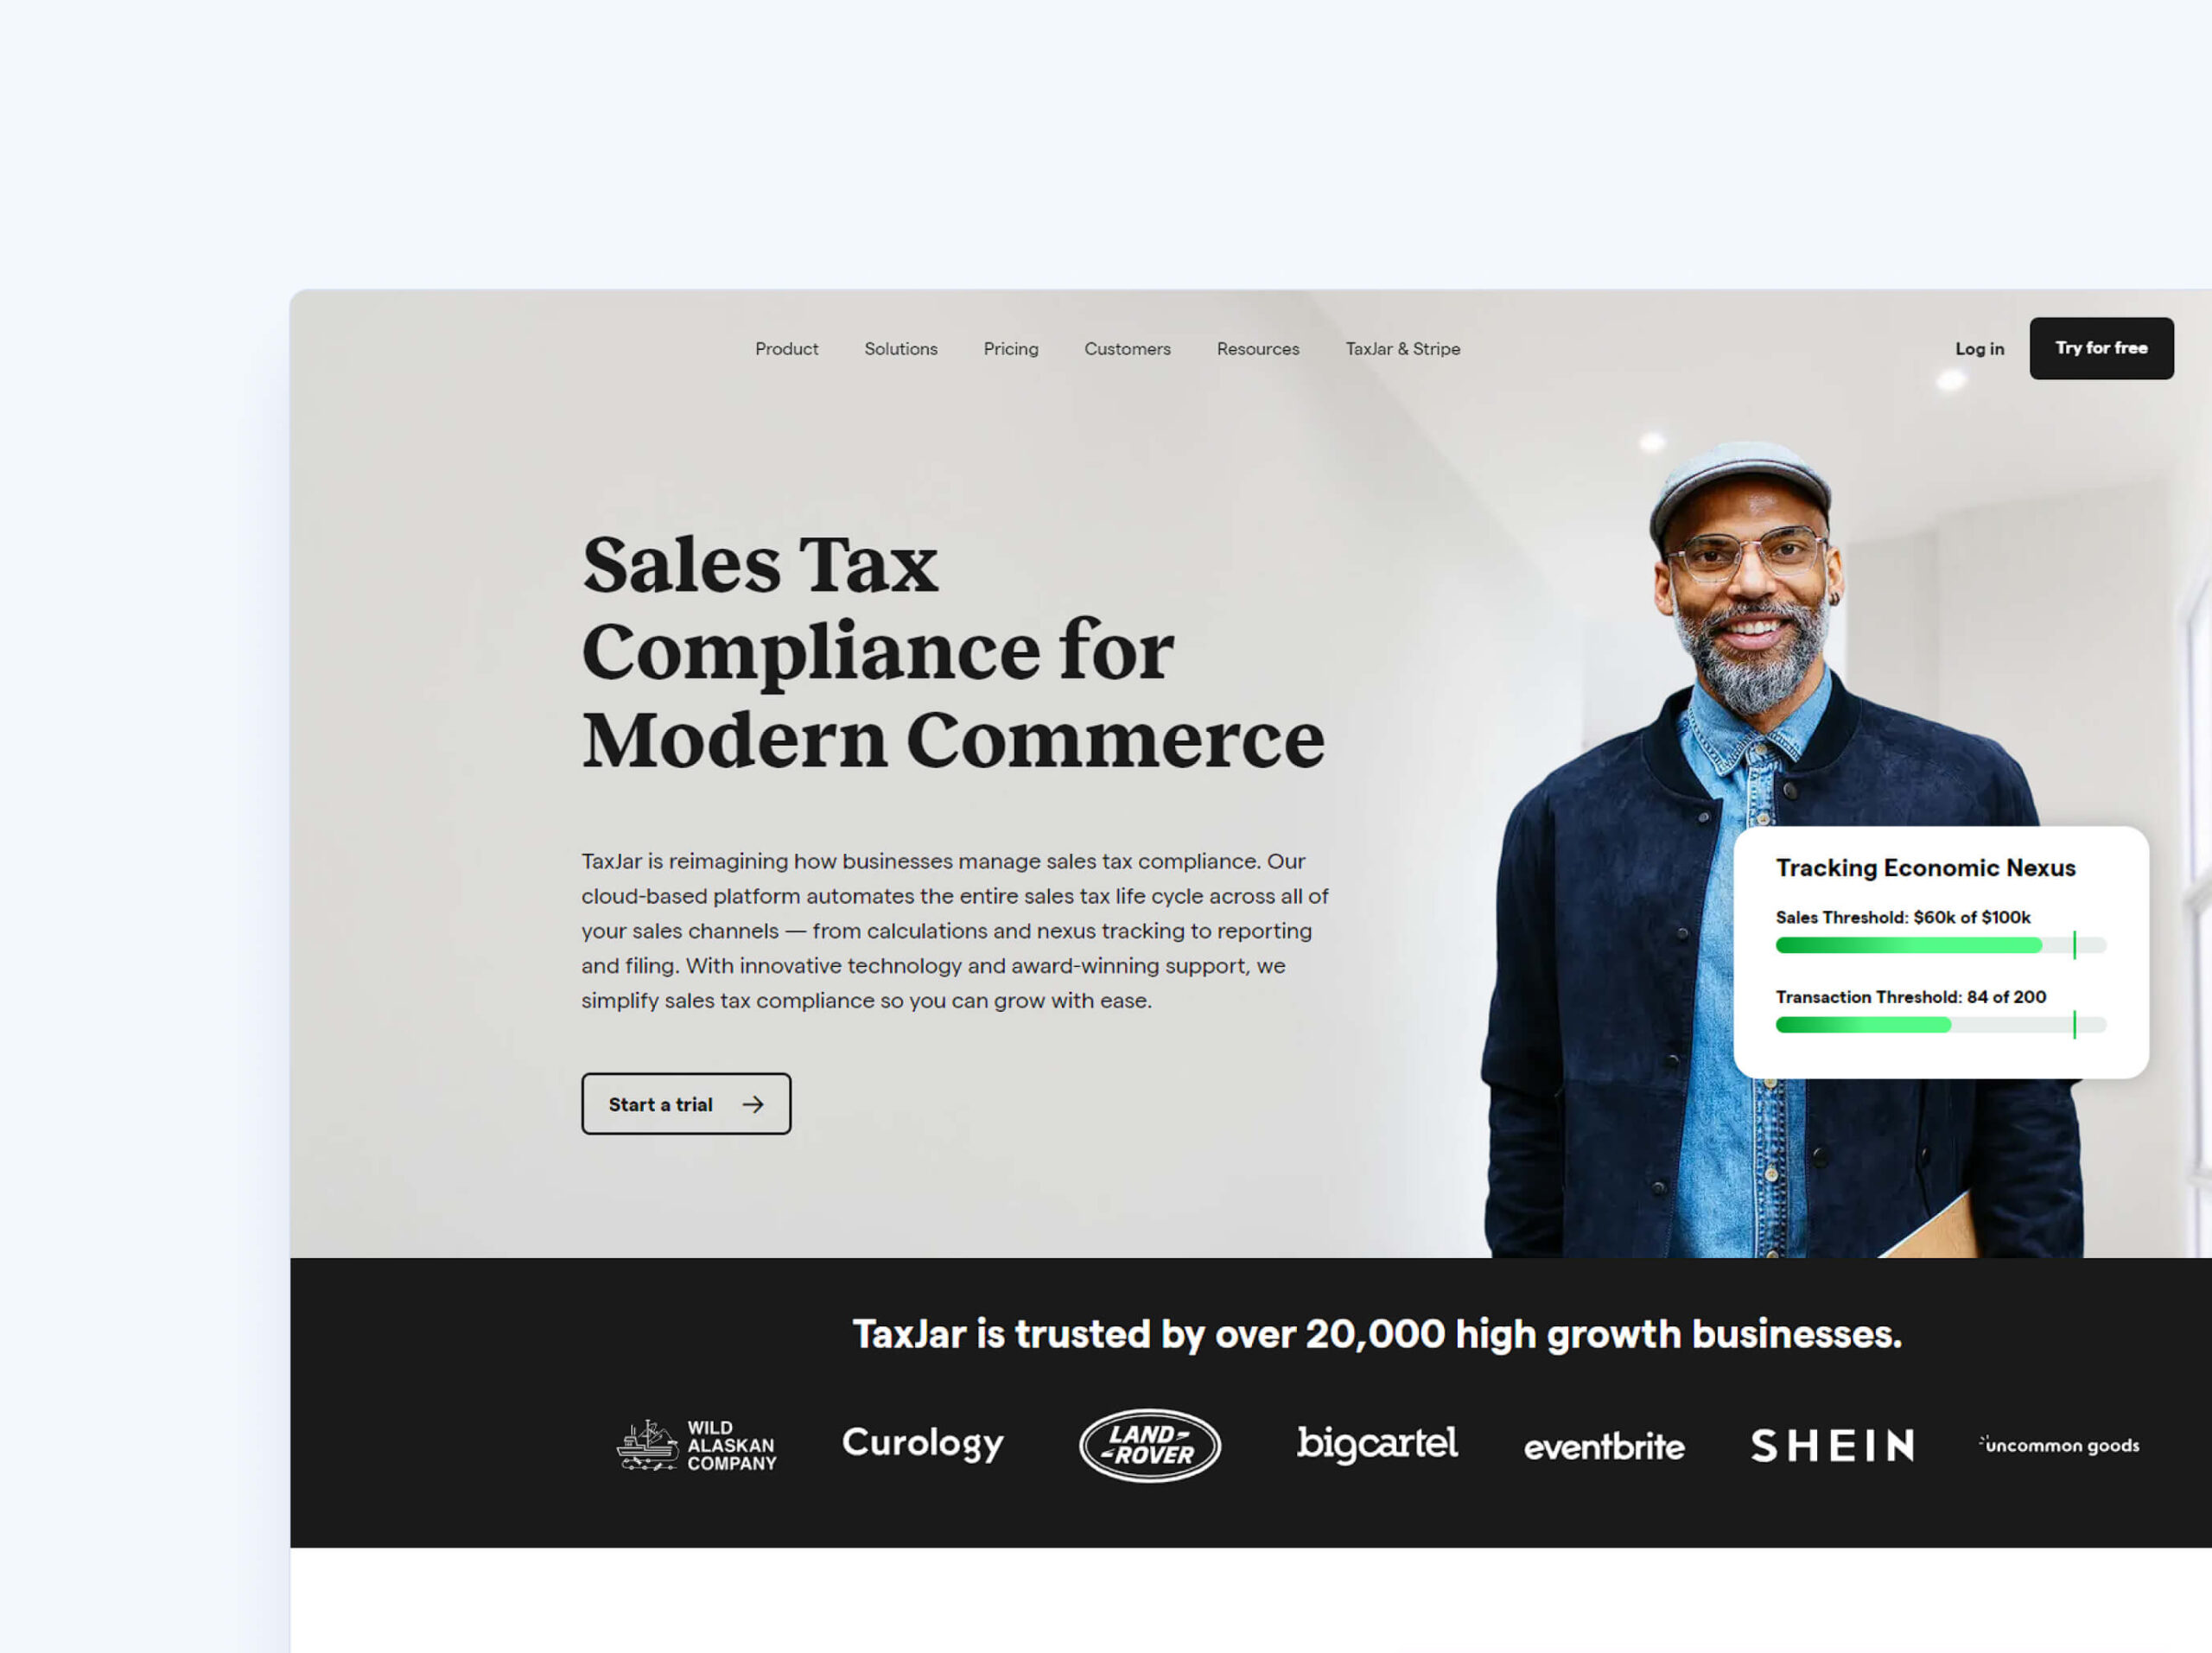This screenshot has height=1653, width=2212.
Task: Click the Land Rover logo icon
Action: (x=1146, y=1441)
